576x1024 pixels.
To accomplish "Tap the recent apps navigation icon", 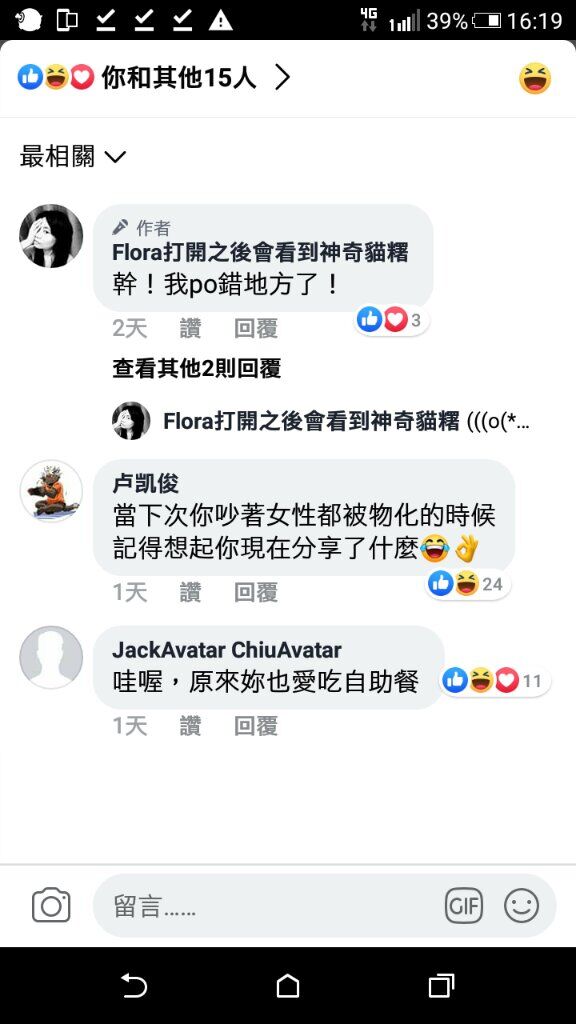I will pyautogui.click(x=441, y=985).
